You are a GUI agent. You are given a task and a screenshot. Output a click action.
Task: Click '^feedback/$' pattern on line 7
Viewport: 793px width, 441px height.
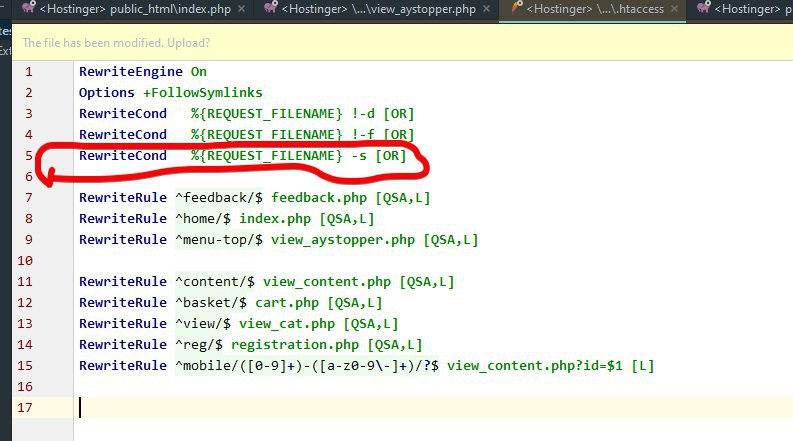coord(218,198)
